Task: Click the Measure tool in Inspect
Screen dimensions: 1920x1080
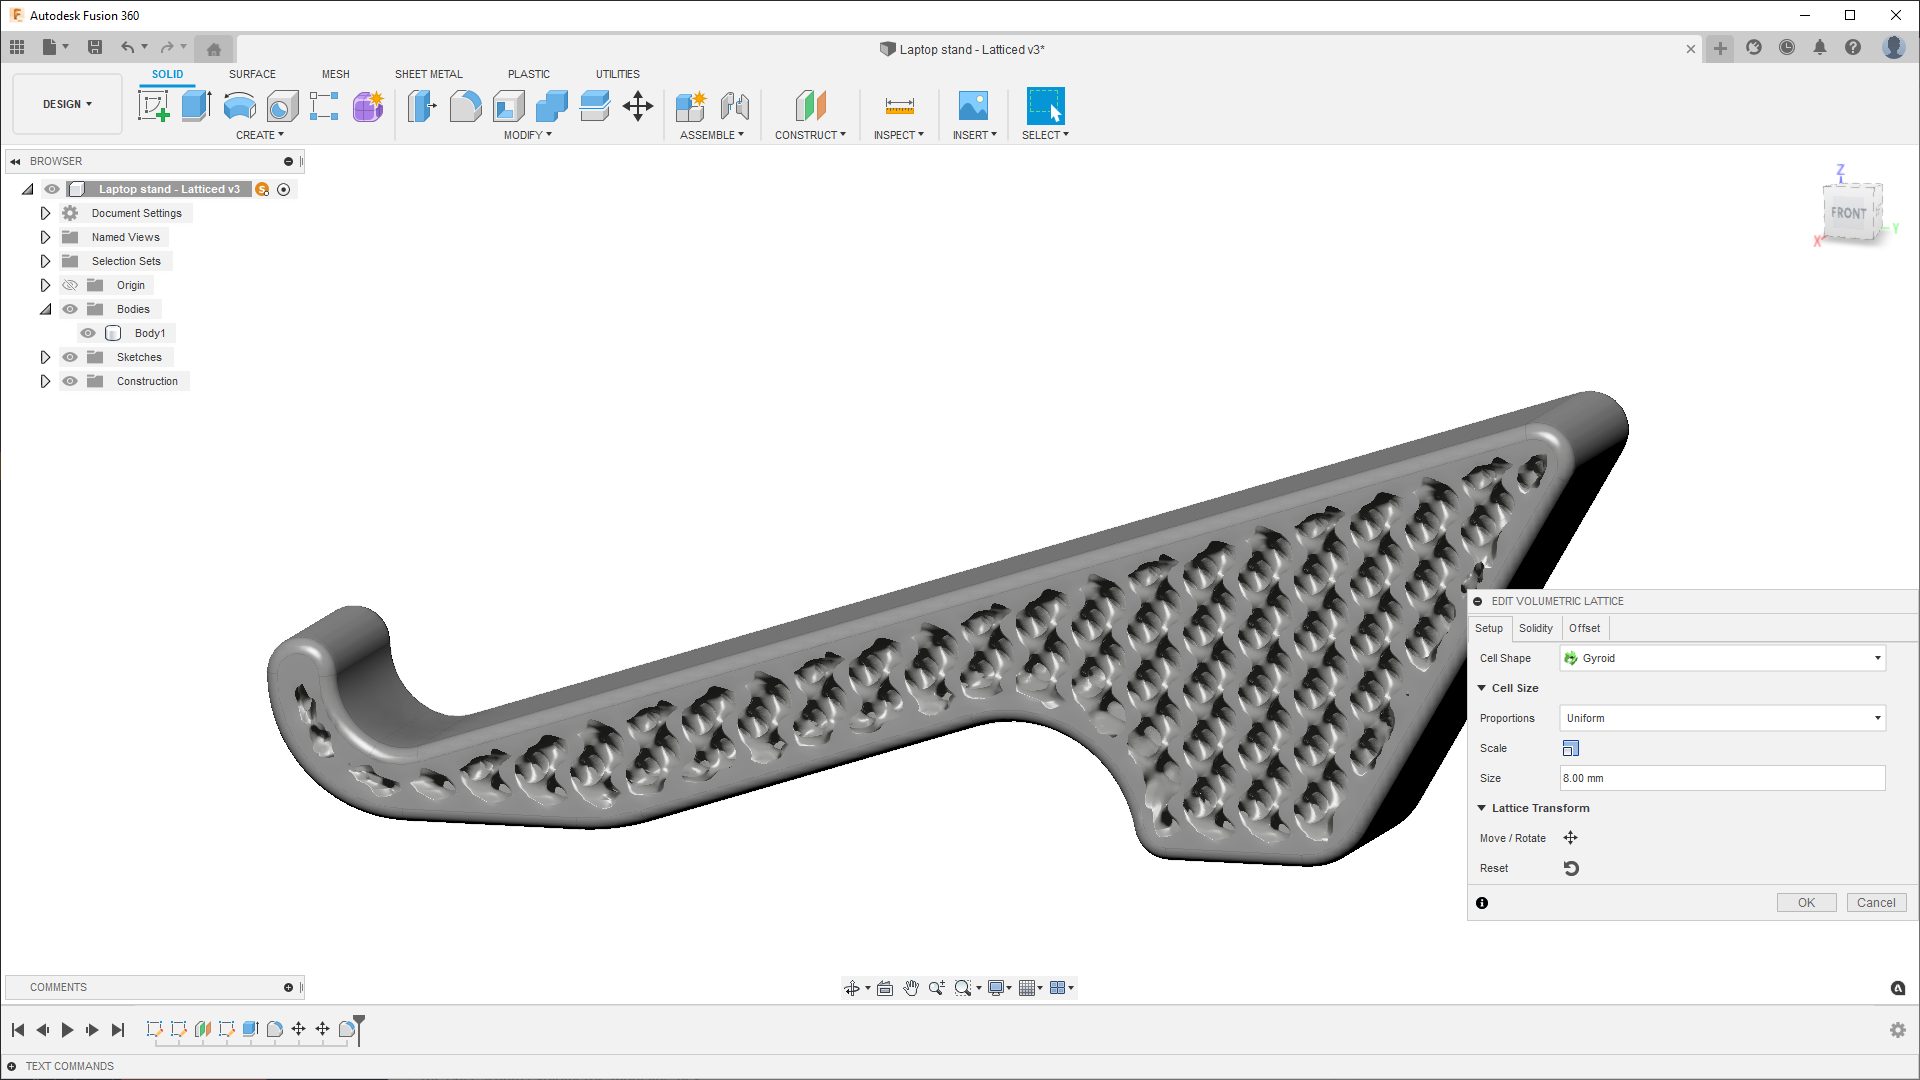Action: pyautogui.click(x=899, y=106)
